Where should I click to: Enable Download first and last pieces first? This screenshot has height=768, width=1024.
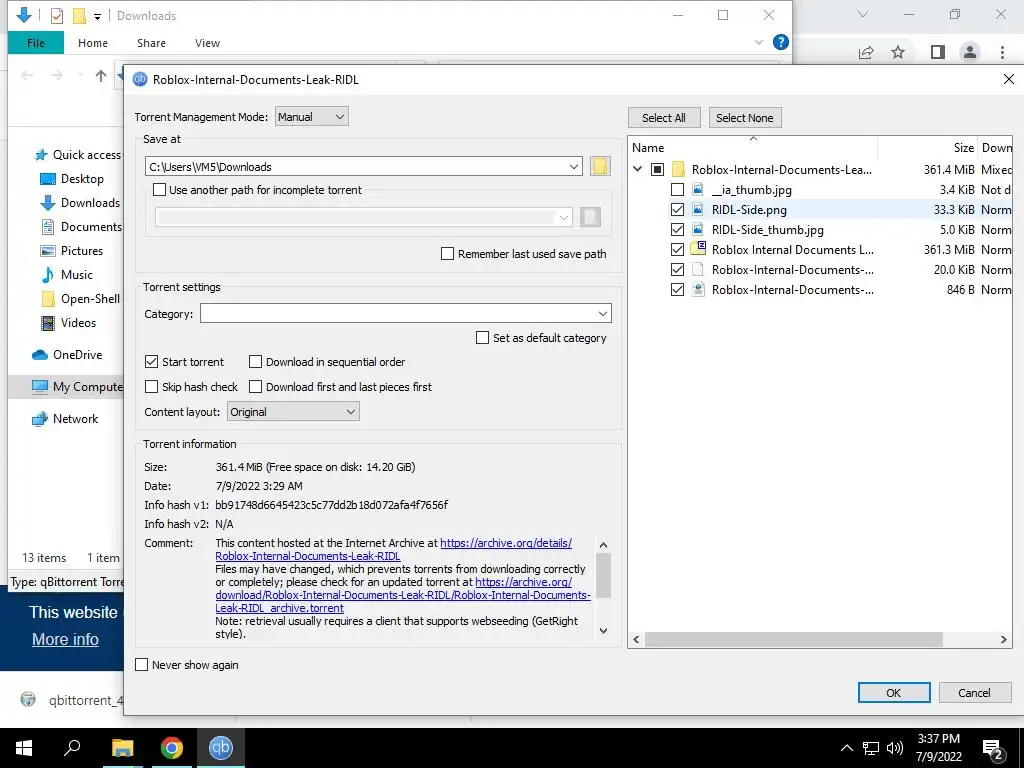[x=255, y=387]
